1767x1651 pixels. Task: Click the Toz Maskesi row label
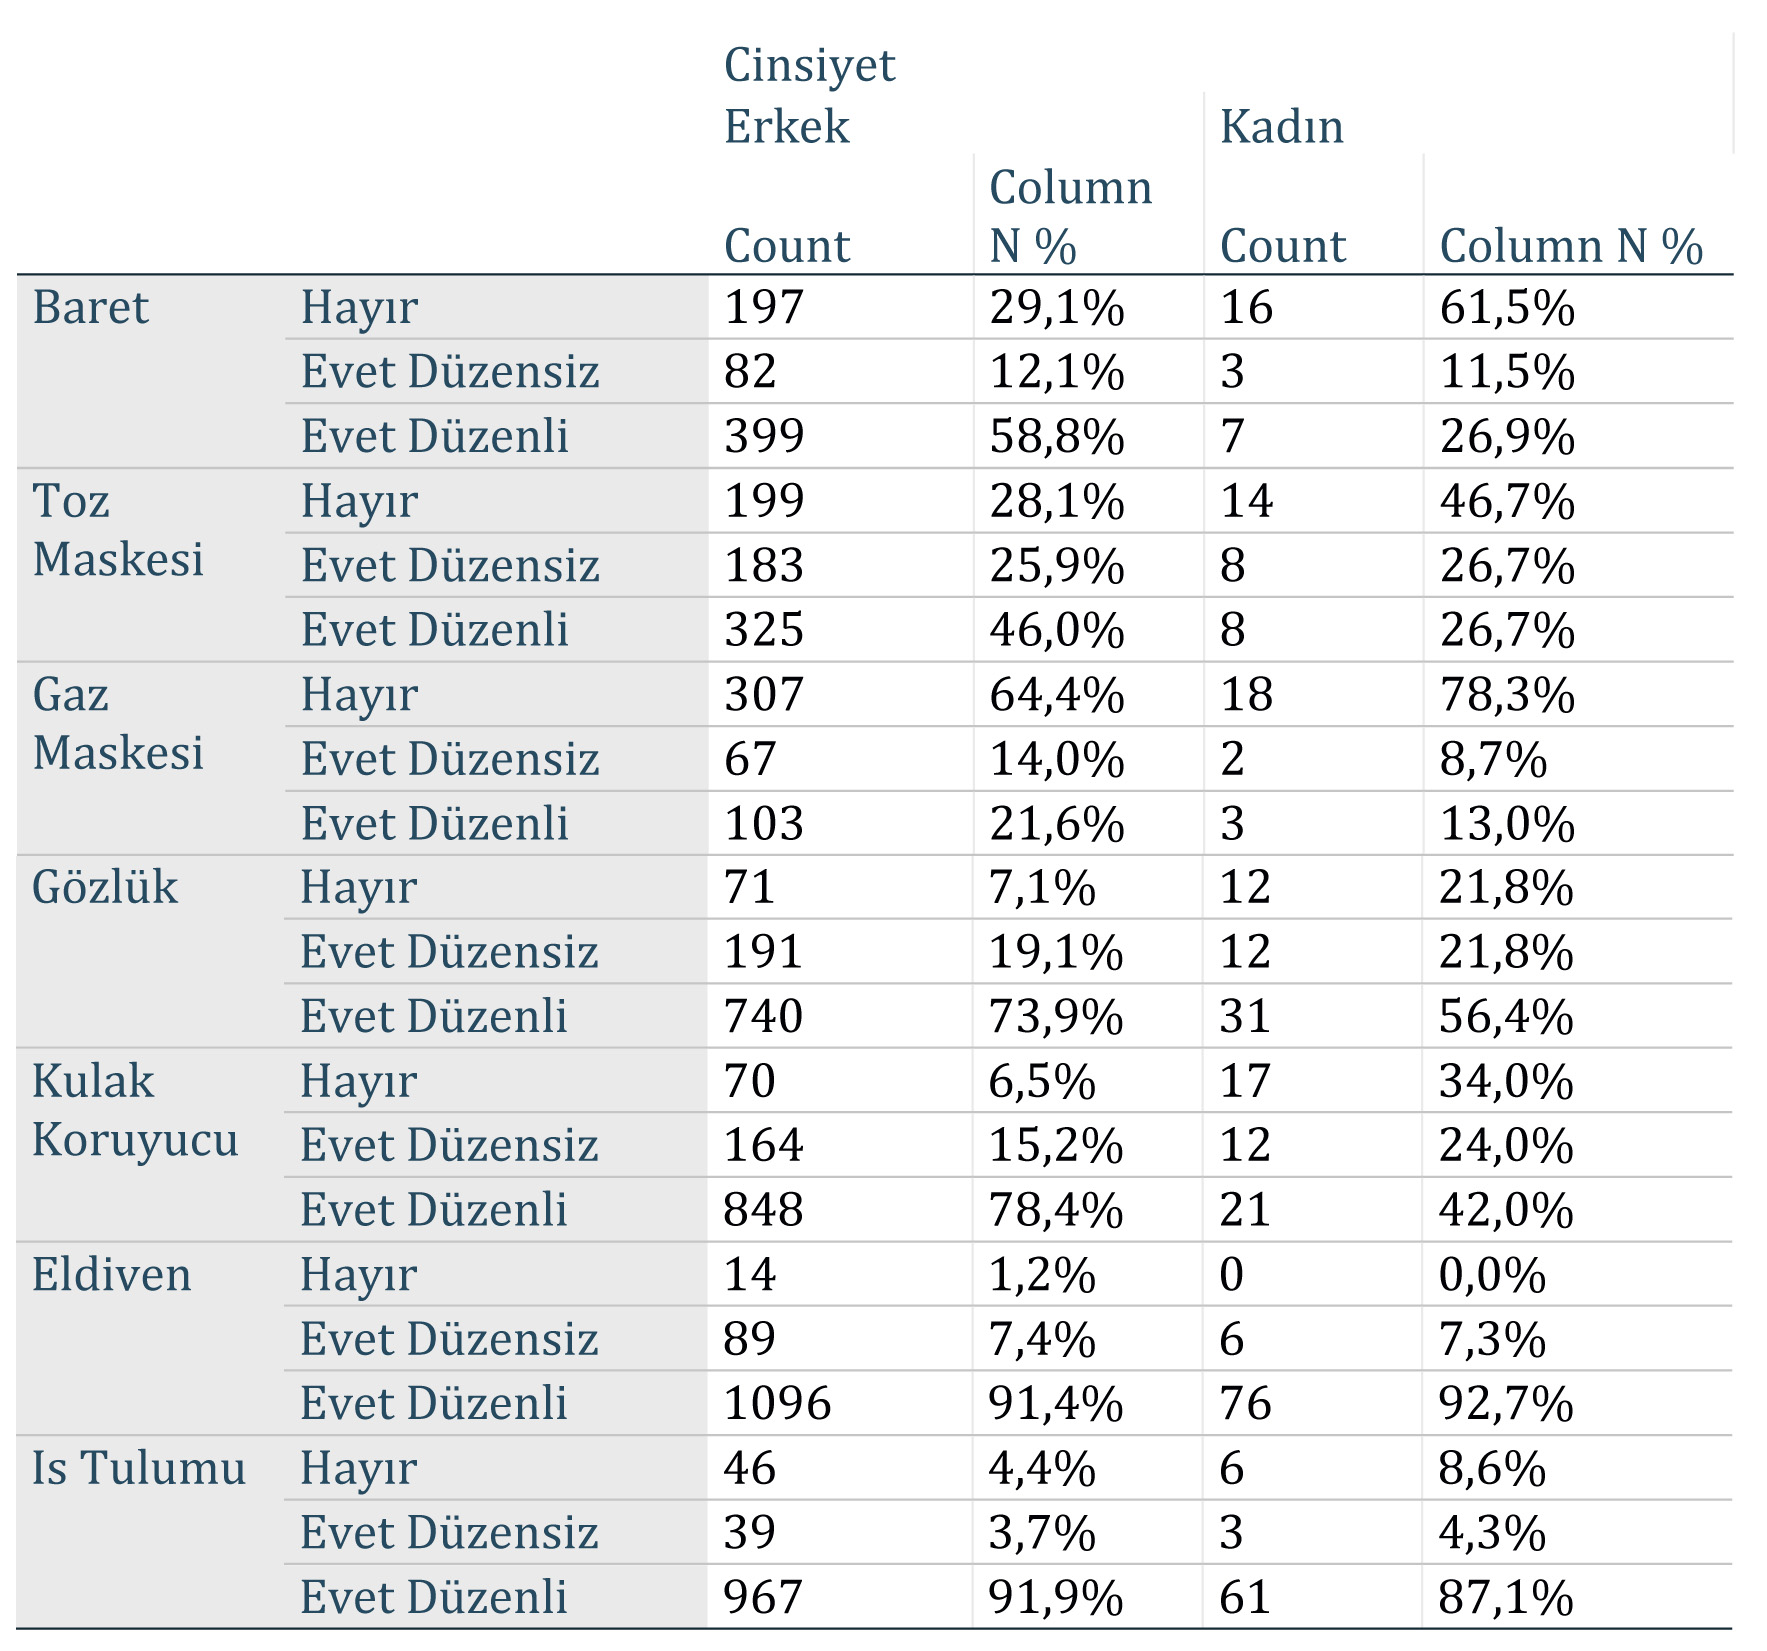pyautogui.click(x=117, y=530)
